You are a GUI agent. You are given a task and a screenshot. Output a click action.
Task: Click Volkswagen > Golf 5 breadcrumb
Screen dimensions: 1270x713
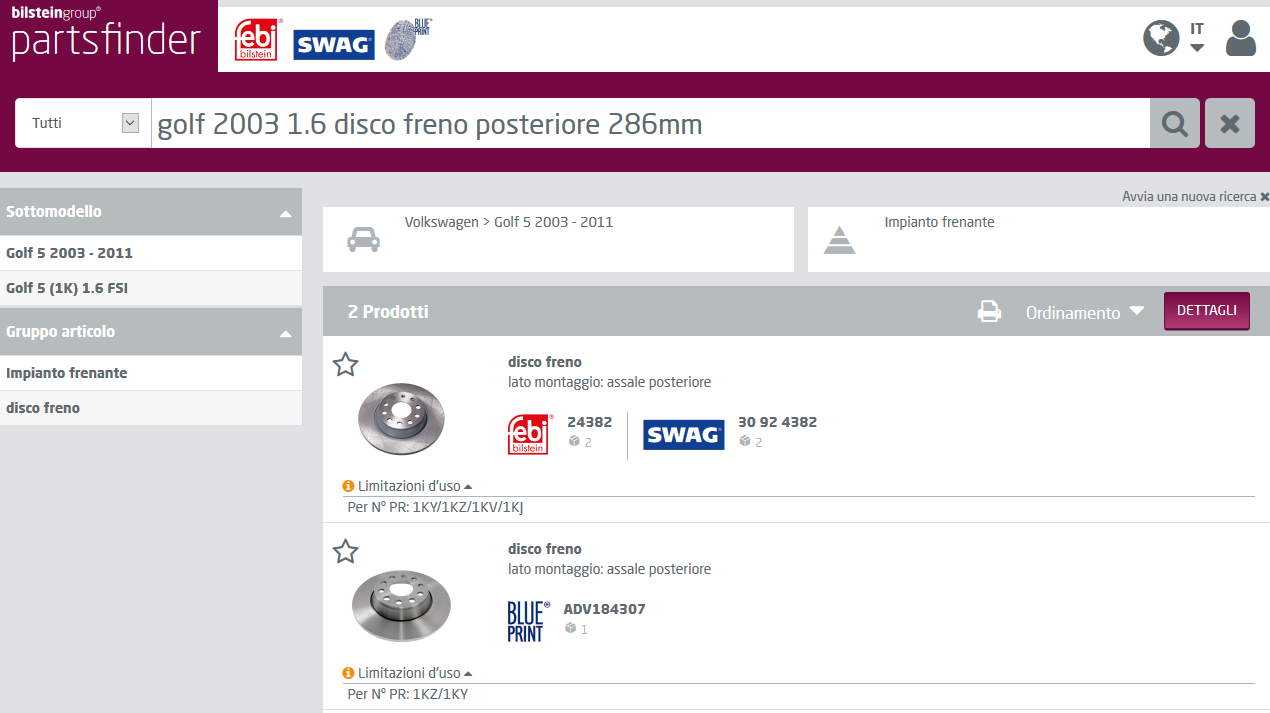[508, 222]
